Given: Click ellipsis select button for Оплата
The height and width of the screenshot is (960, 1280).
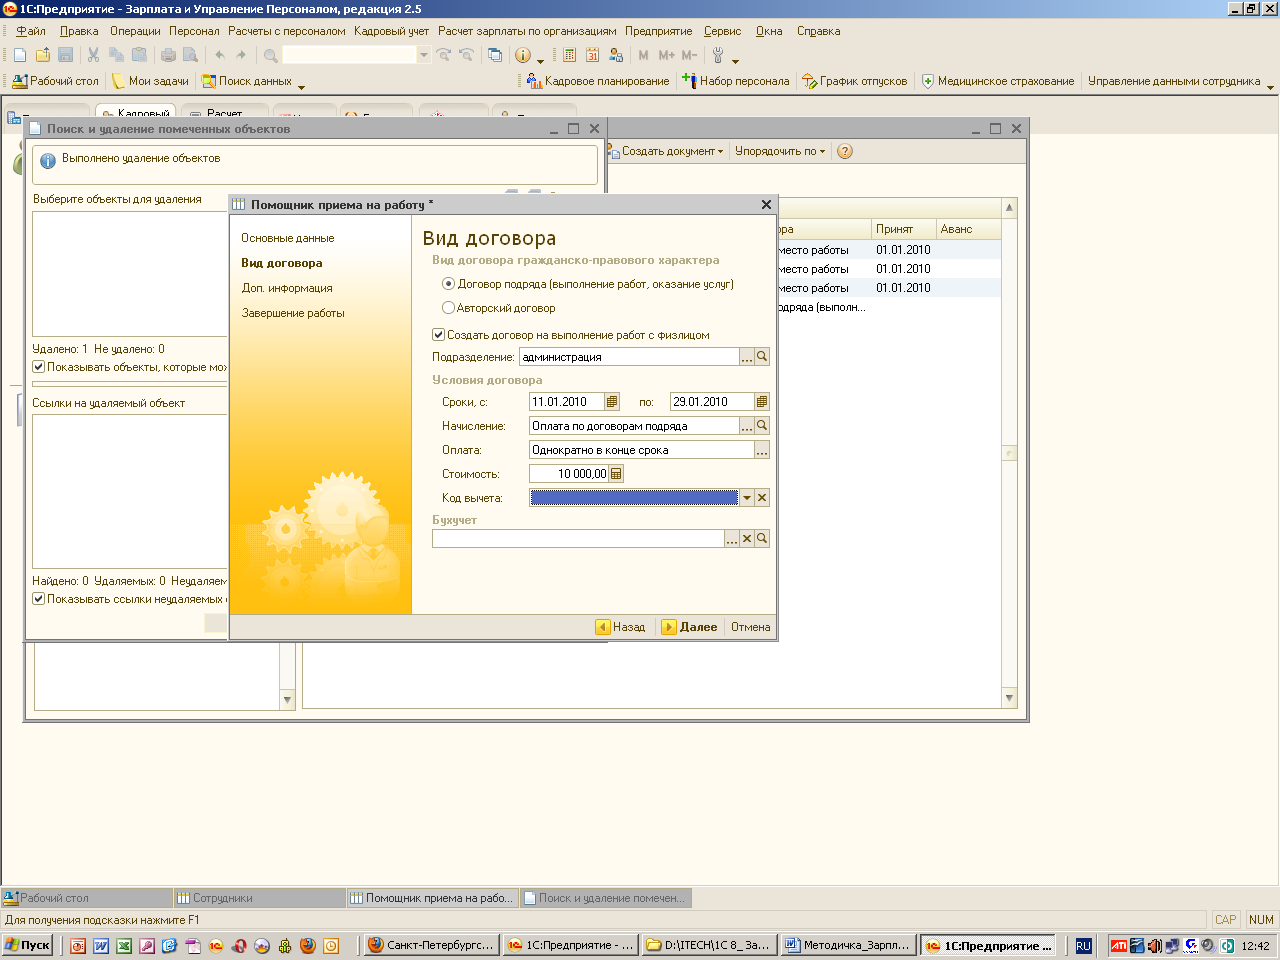Looking at the screenshot, I should pyautogui.click(x=762, y=450).
